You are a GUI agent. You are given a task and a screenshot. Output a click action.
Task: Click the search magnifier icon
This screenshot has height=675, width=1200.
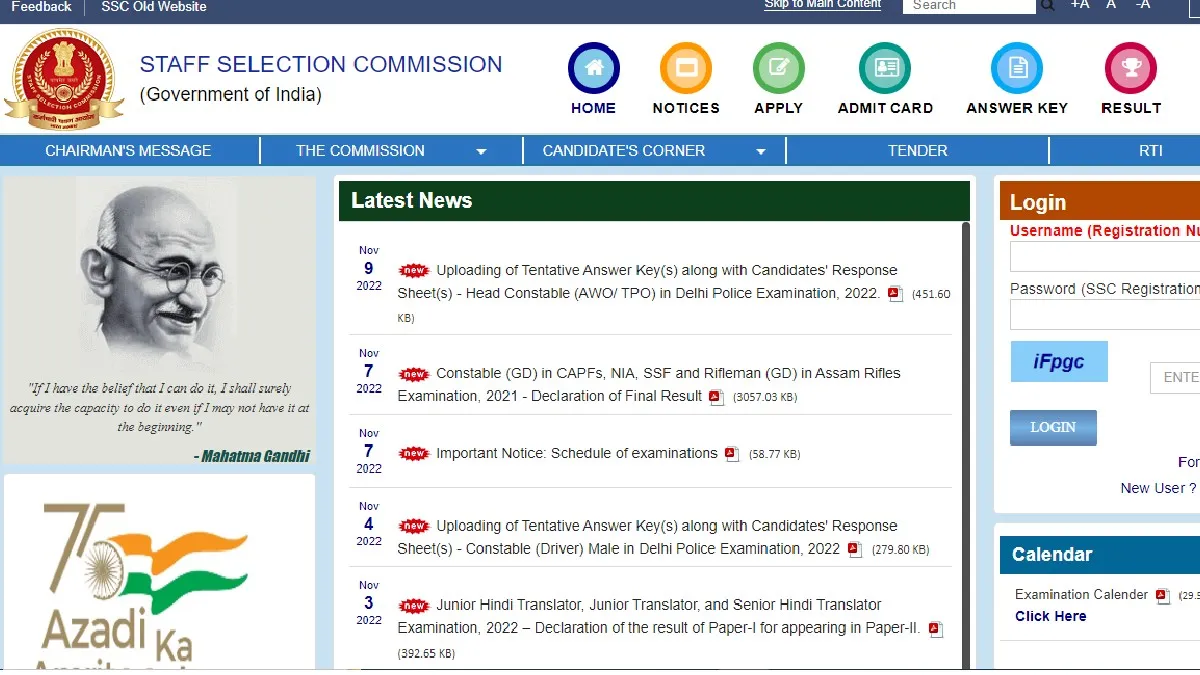pos(1047,6)
